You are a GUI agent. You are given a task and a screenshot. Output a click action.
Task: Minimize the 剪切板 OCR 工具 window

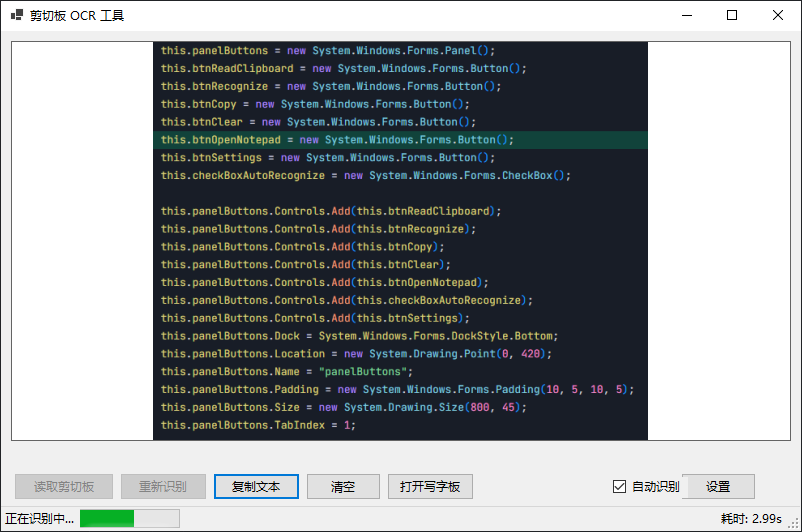click(686, 16)
